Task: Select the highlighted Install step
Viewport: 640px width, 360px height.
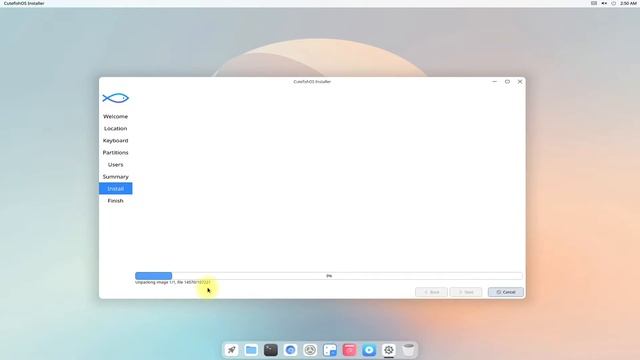Action: pos(116,189)
